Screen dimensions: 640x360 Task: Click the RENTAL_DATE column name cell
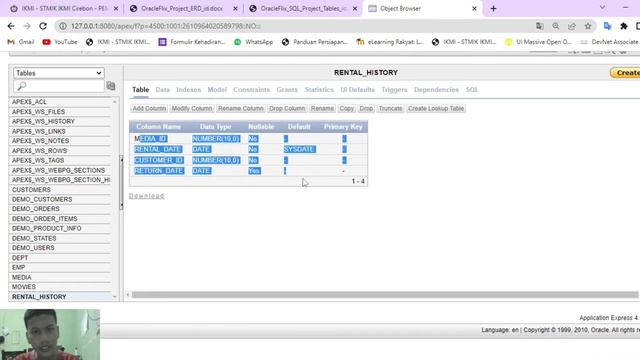[x=158, y=149]
